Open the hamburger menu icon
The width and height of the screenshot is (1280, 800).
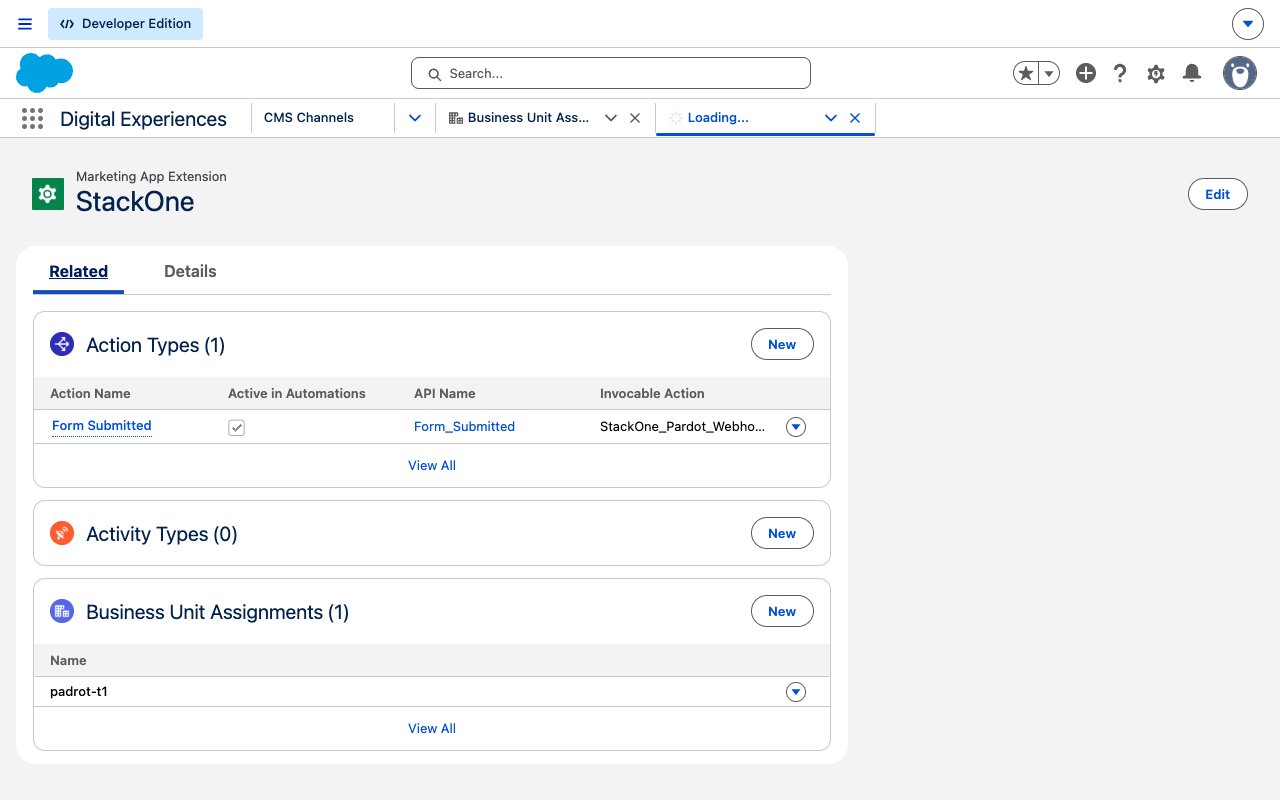tap(25, 24)
